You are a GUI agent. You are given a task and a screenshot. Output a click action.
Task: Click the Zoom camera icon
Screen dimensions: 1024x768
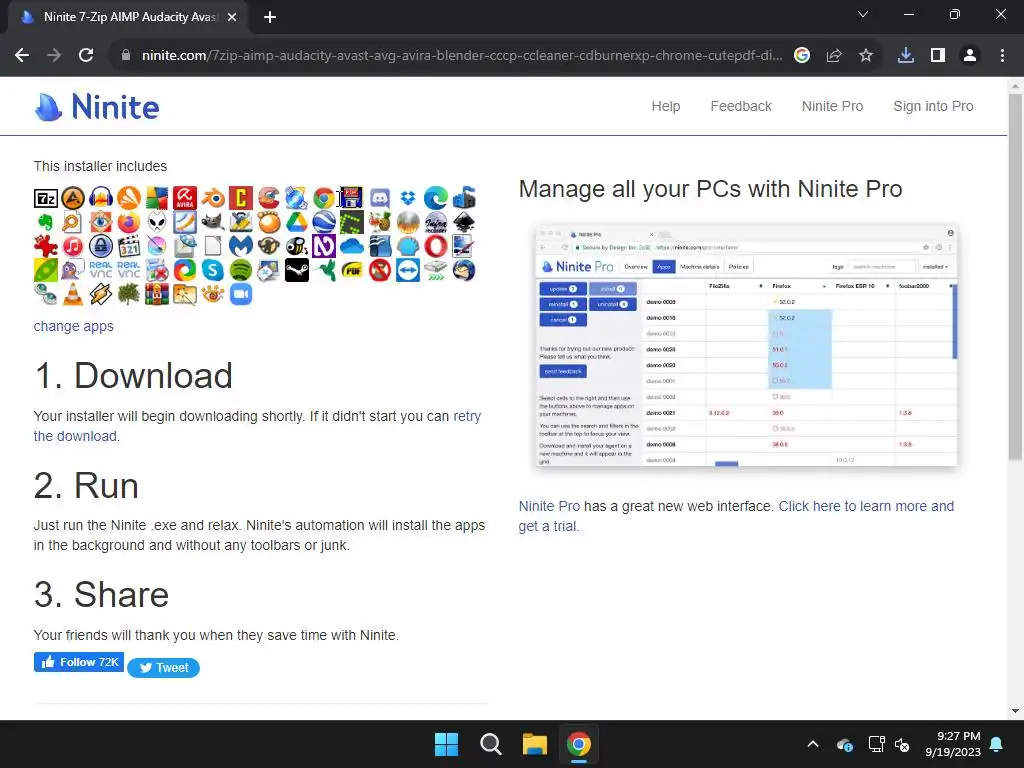pos(240,295)
